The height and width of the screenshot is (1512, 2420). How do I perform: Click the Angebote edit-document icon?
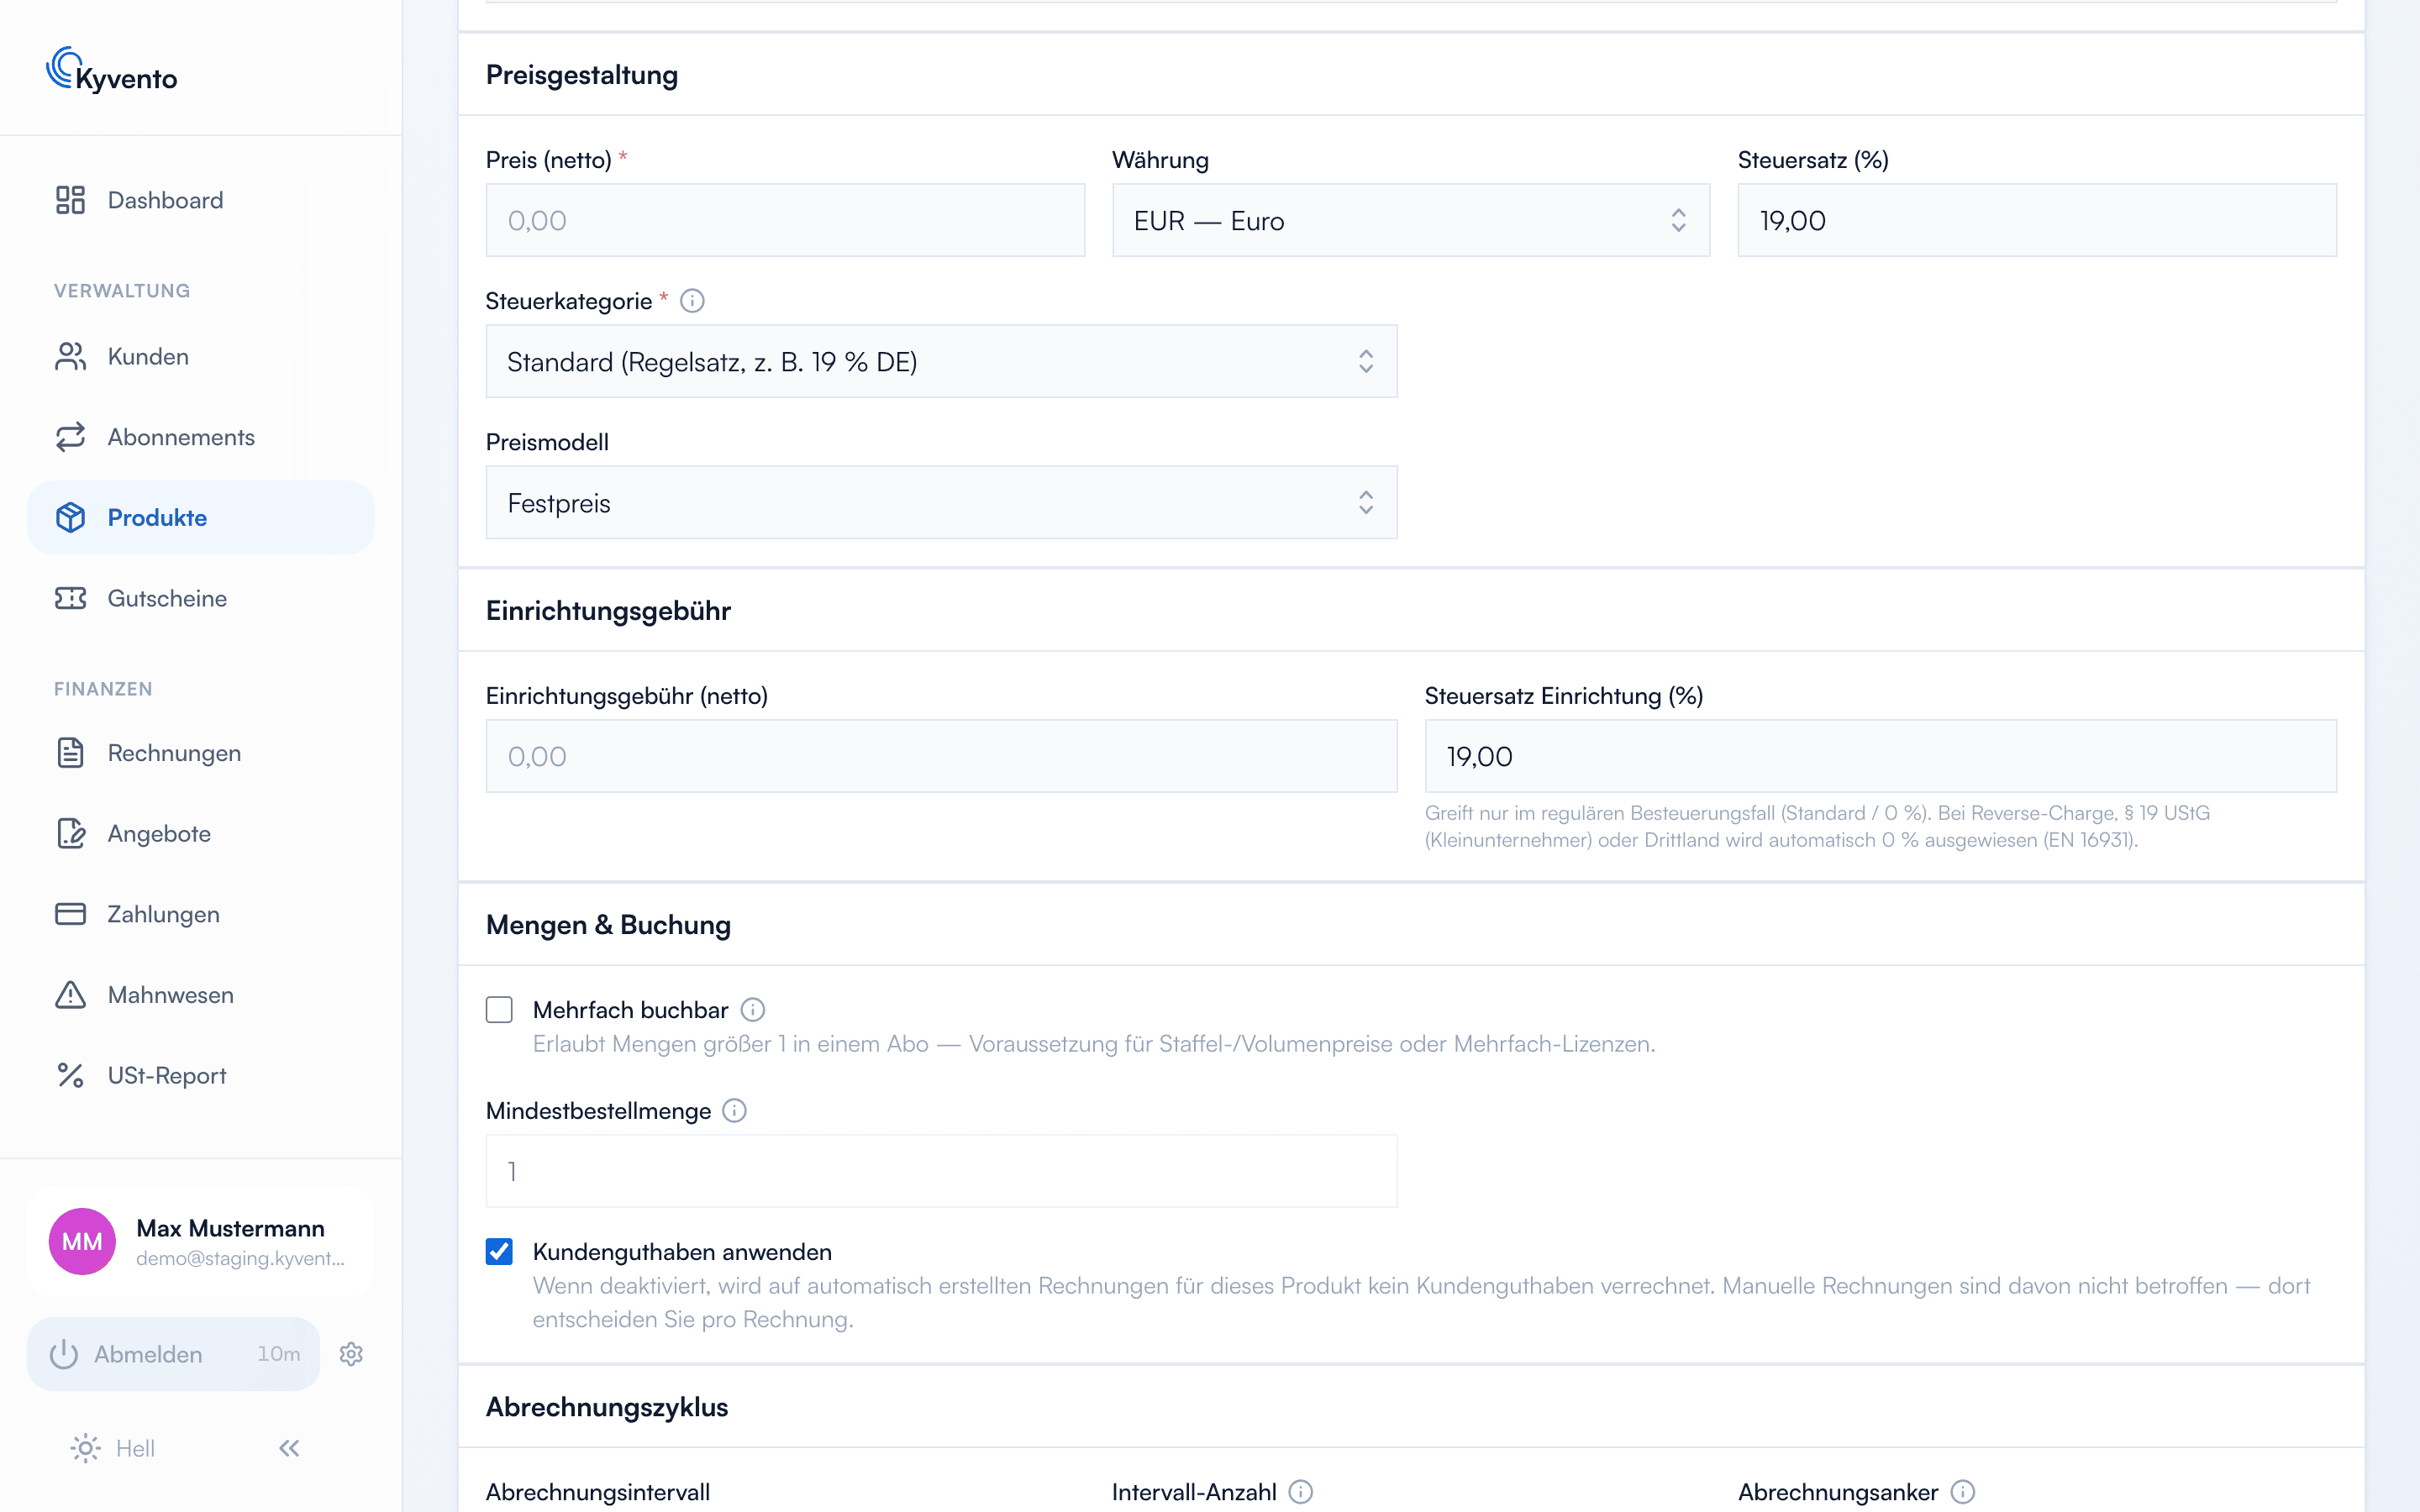tap(70, 833)
